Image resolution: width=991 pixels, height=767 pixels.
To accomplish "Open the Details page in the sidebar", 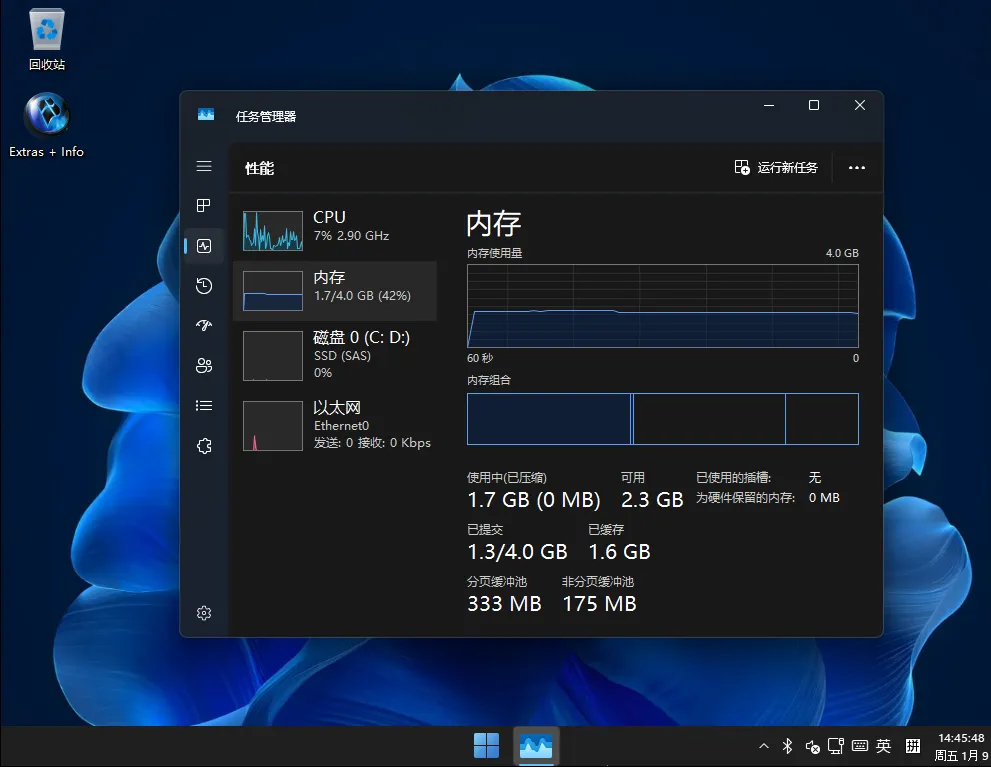I will click(204, 405).
